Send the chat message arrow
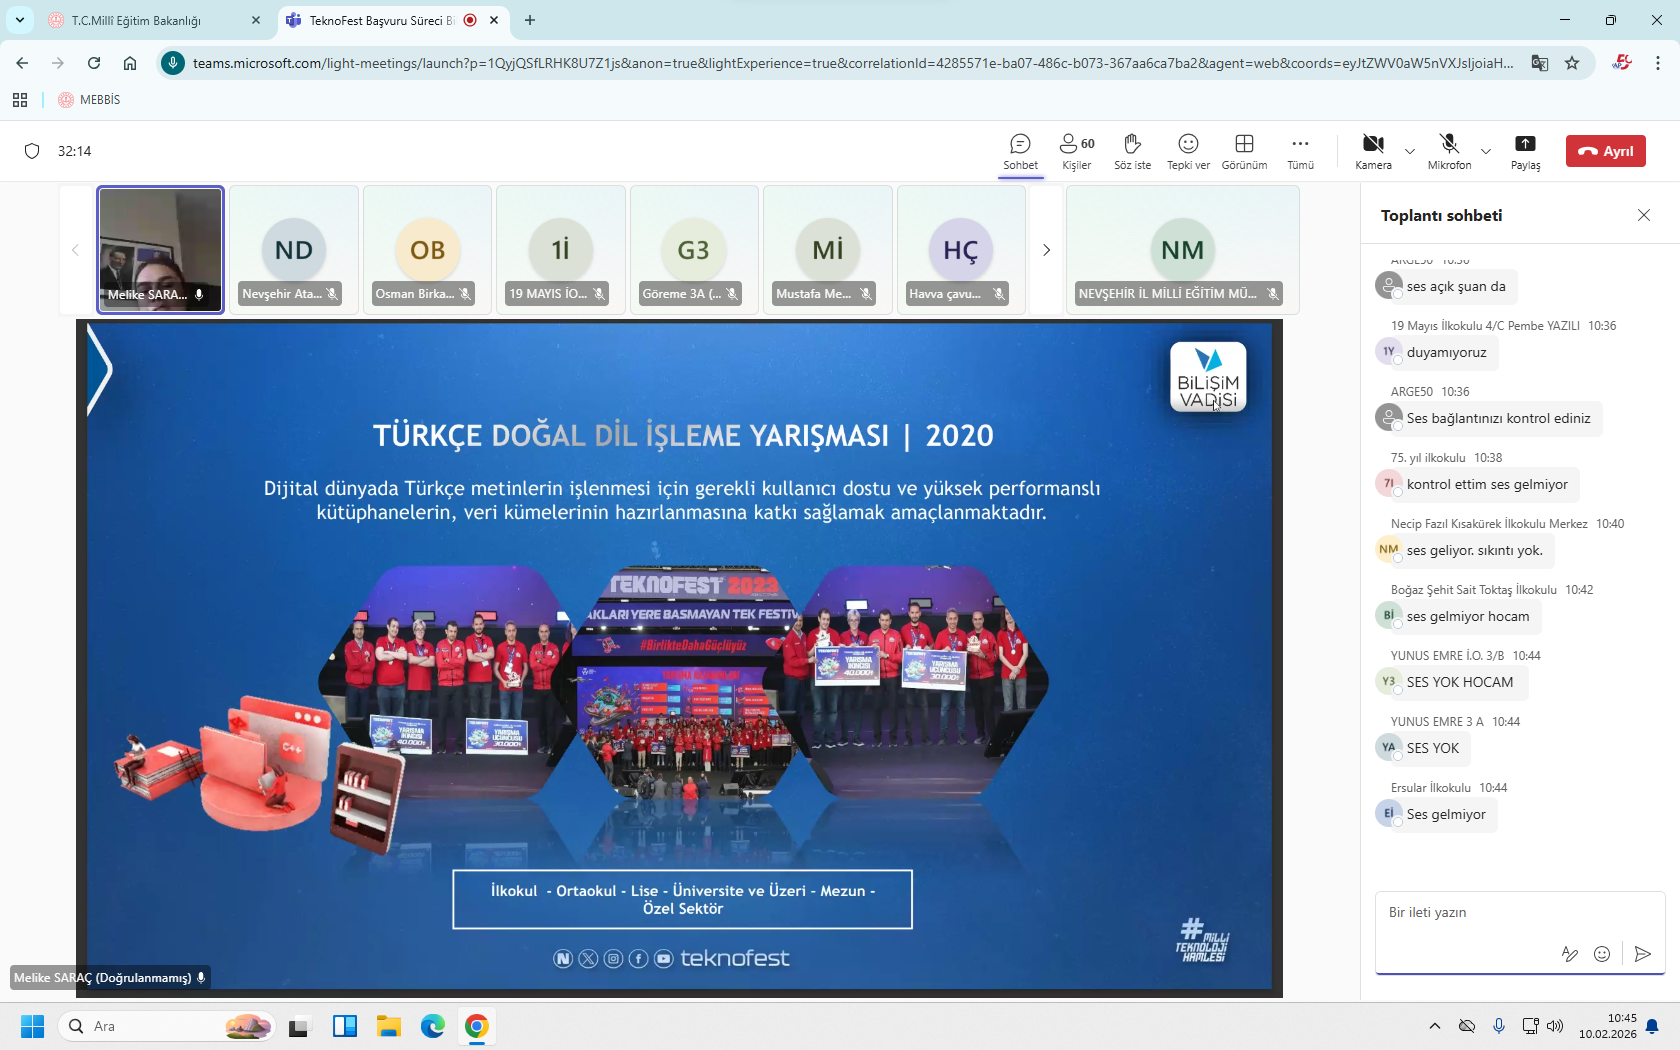The image size is (1680, 1050). click(x=1642, y=954)
